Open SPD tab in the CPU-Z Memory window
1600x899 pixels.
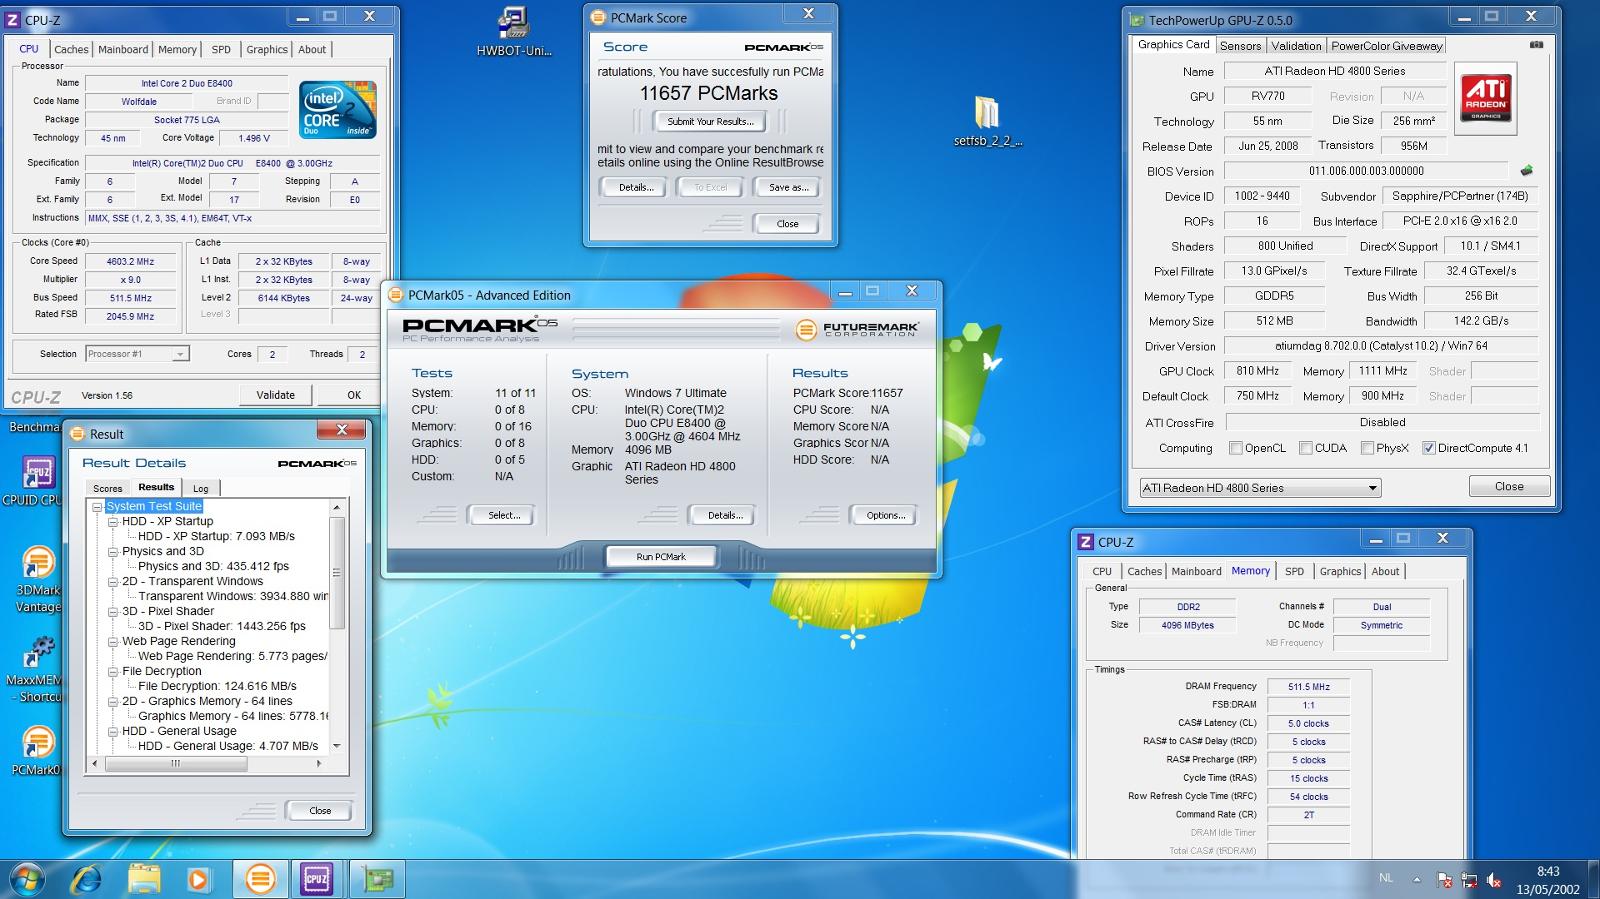click(x=1294, y=572)
